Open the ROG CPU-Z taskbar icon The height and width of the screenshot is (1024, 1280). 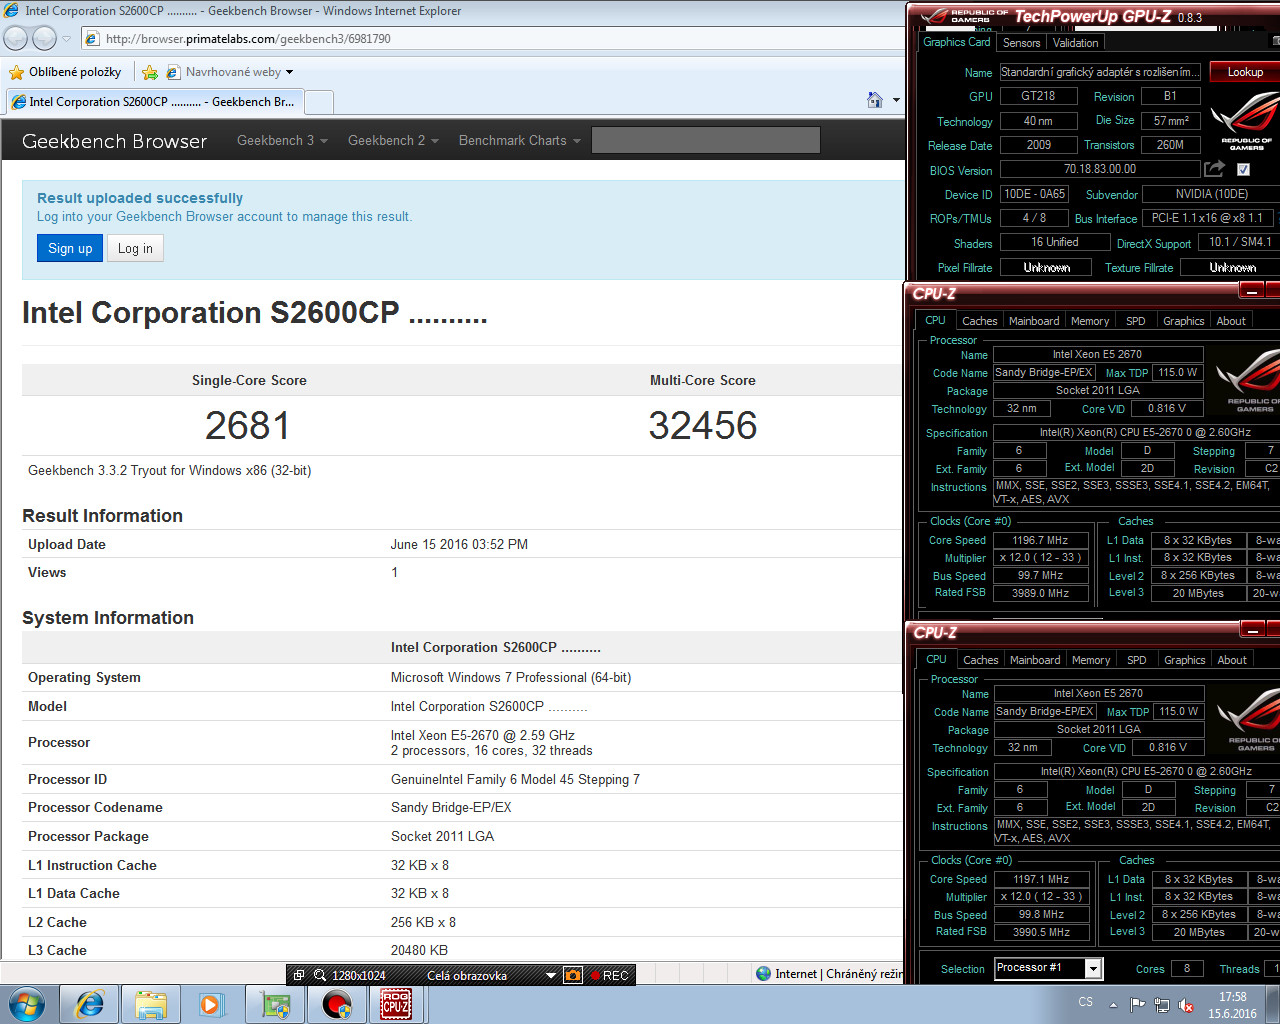click(x=397, y=1005)
